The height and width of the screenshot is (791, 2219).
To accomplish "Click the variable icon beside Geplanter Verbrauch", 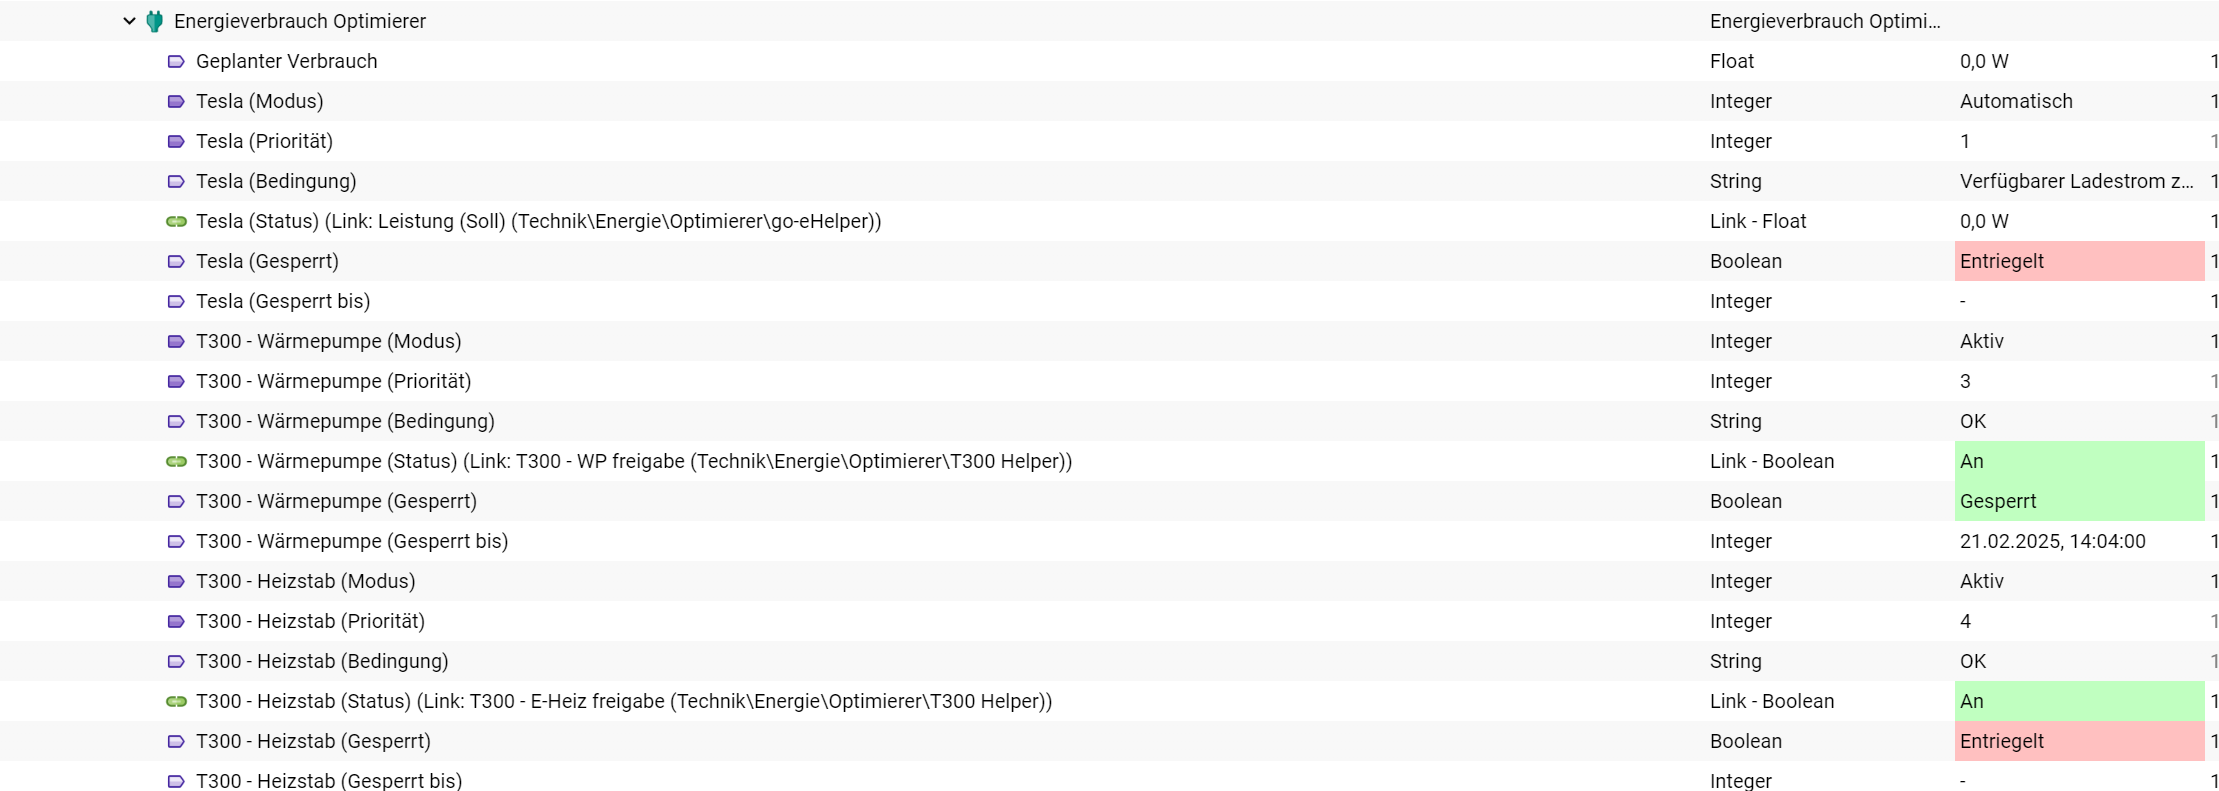I will click(176, 61).
